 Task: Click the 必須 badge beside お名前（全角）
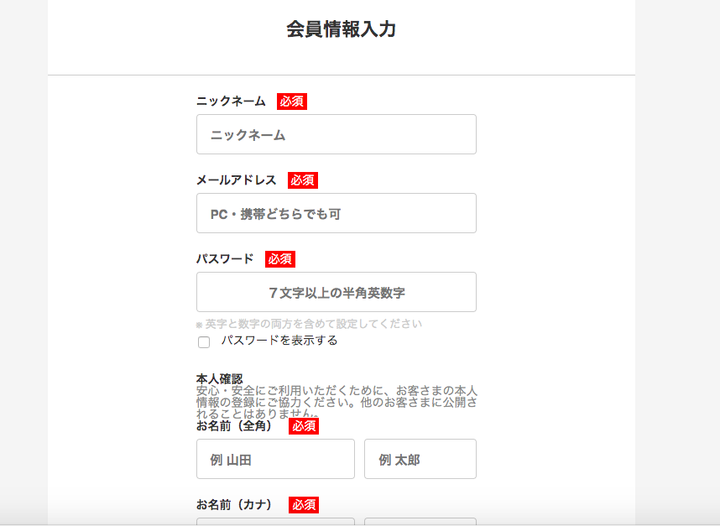click(x=303, y=426)
